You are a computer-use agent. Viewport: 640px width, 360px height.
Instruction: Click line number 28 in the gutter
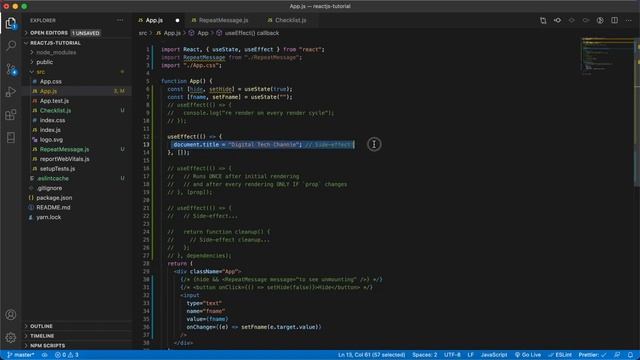click(x=146, y=264)
